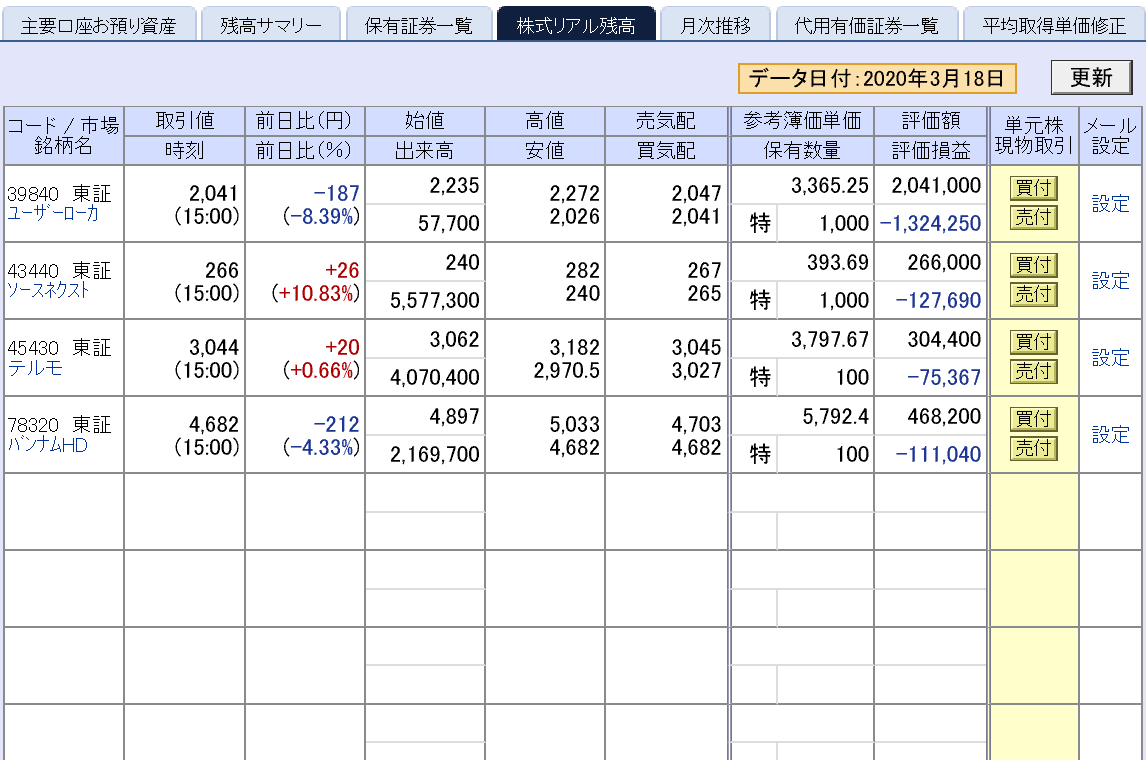Open 設定 for ソースネクスト mail alerts
The height and width of the screenshot is (760, 1146).
coord(1110,281)
